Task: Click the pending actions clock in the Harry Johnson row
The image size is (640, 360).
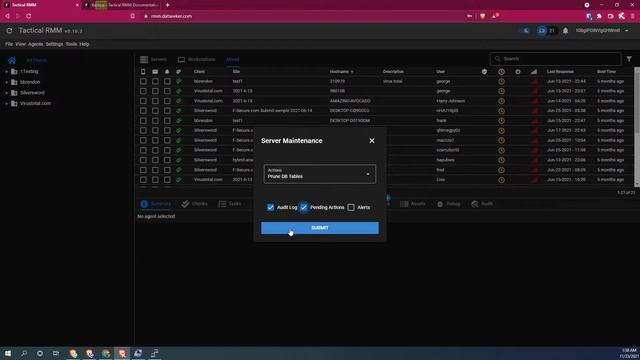Action: [x=501, y=101]
